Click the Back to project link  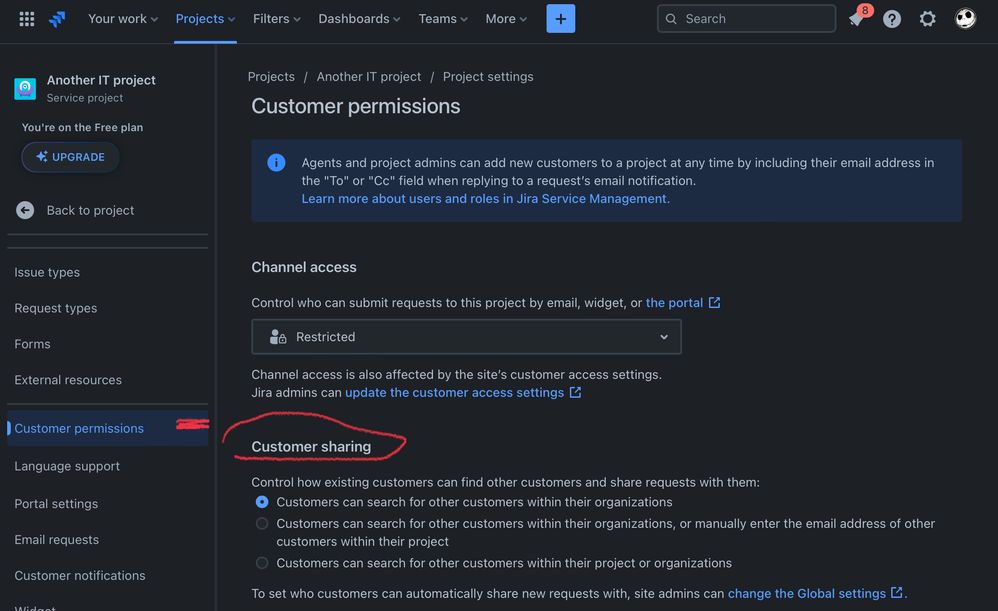coord(90,210)
